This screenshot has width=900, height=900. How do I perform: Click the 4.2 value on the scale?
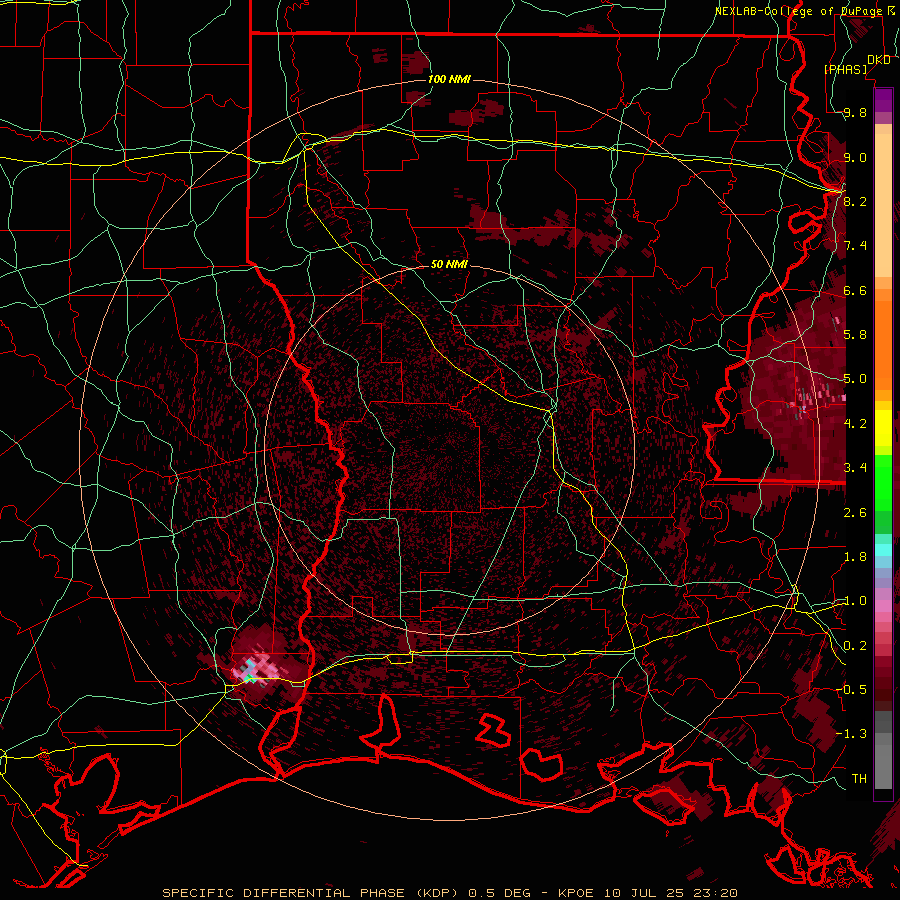pyautogui.click(x=855, y=424)
